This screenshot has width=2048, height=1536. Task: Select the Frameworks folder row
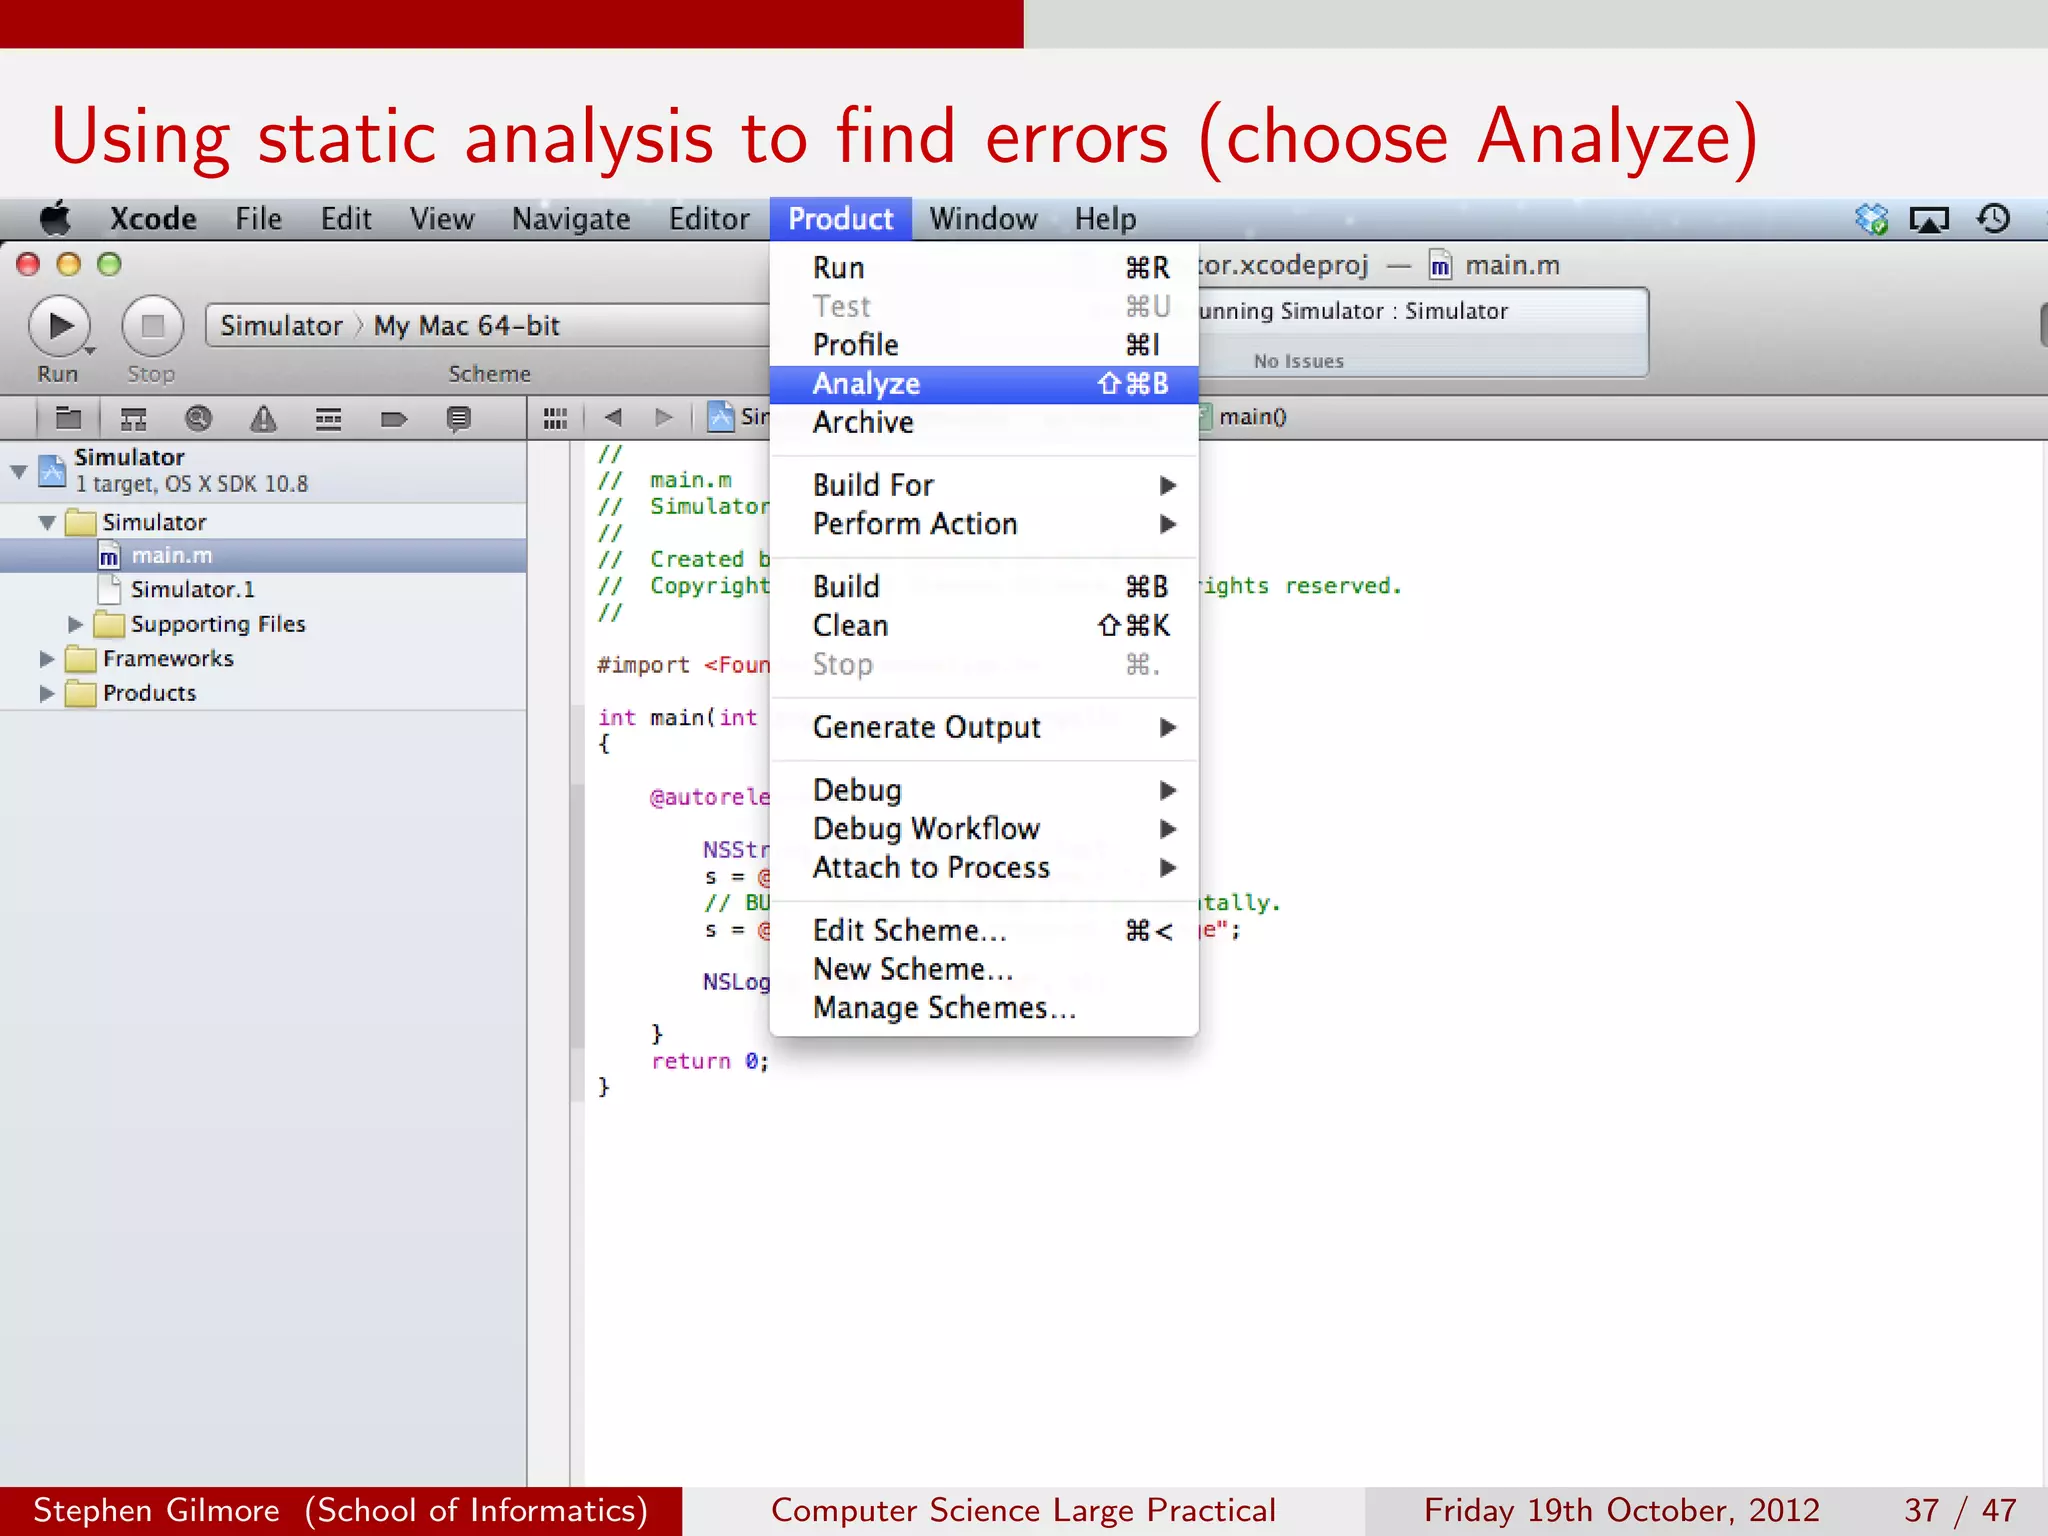[263, 659]
